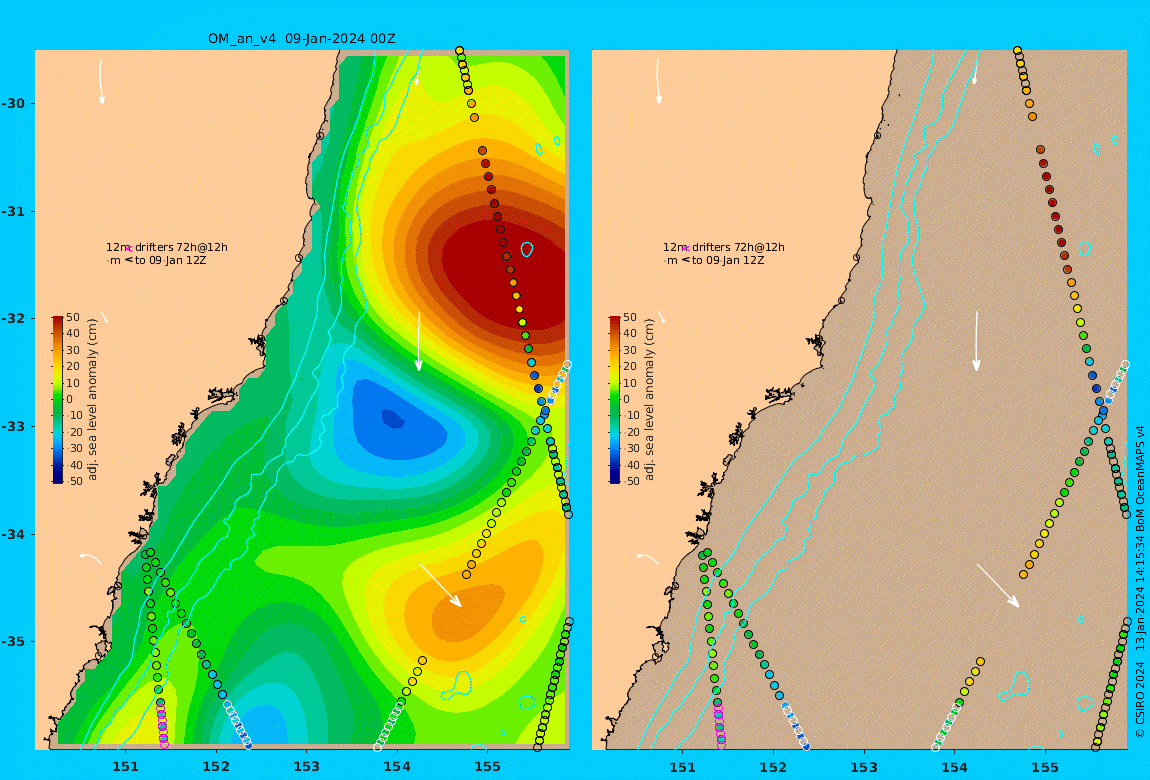The height and width of the screenshot is (780, 1150).
Task: Click the "-32" latitude label
Action: click(12, 318)
